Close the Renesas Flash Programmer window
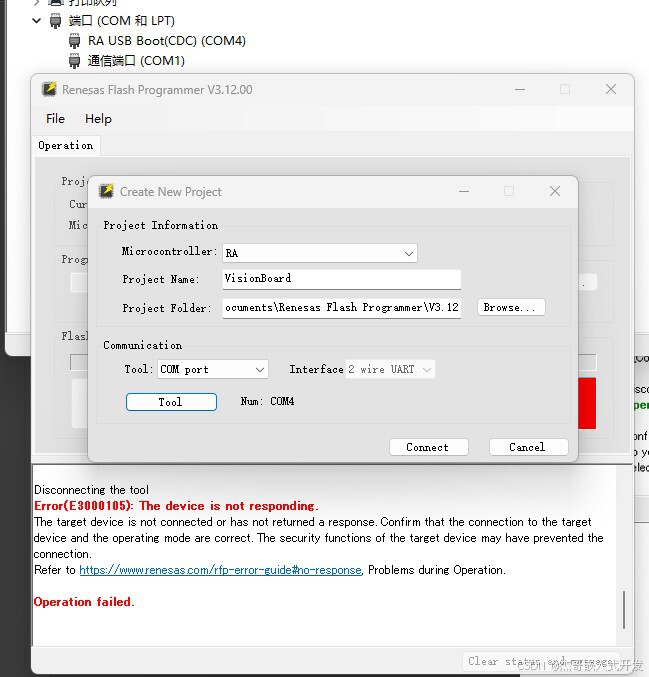 pyautogui.click(x=611, y=89)
